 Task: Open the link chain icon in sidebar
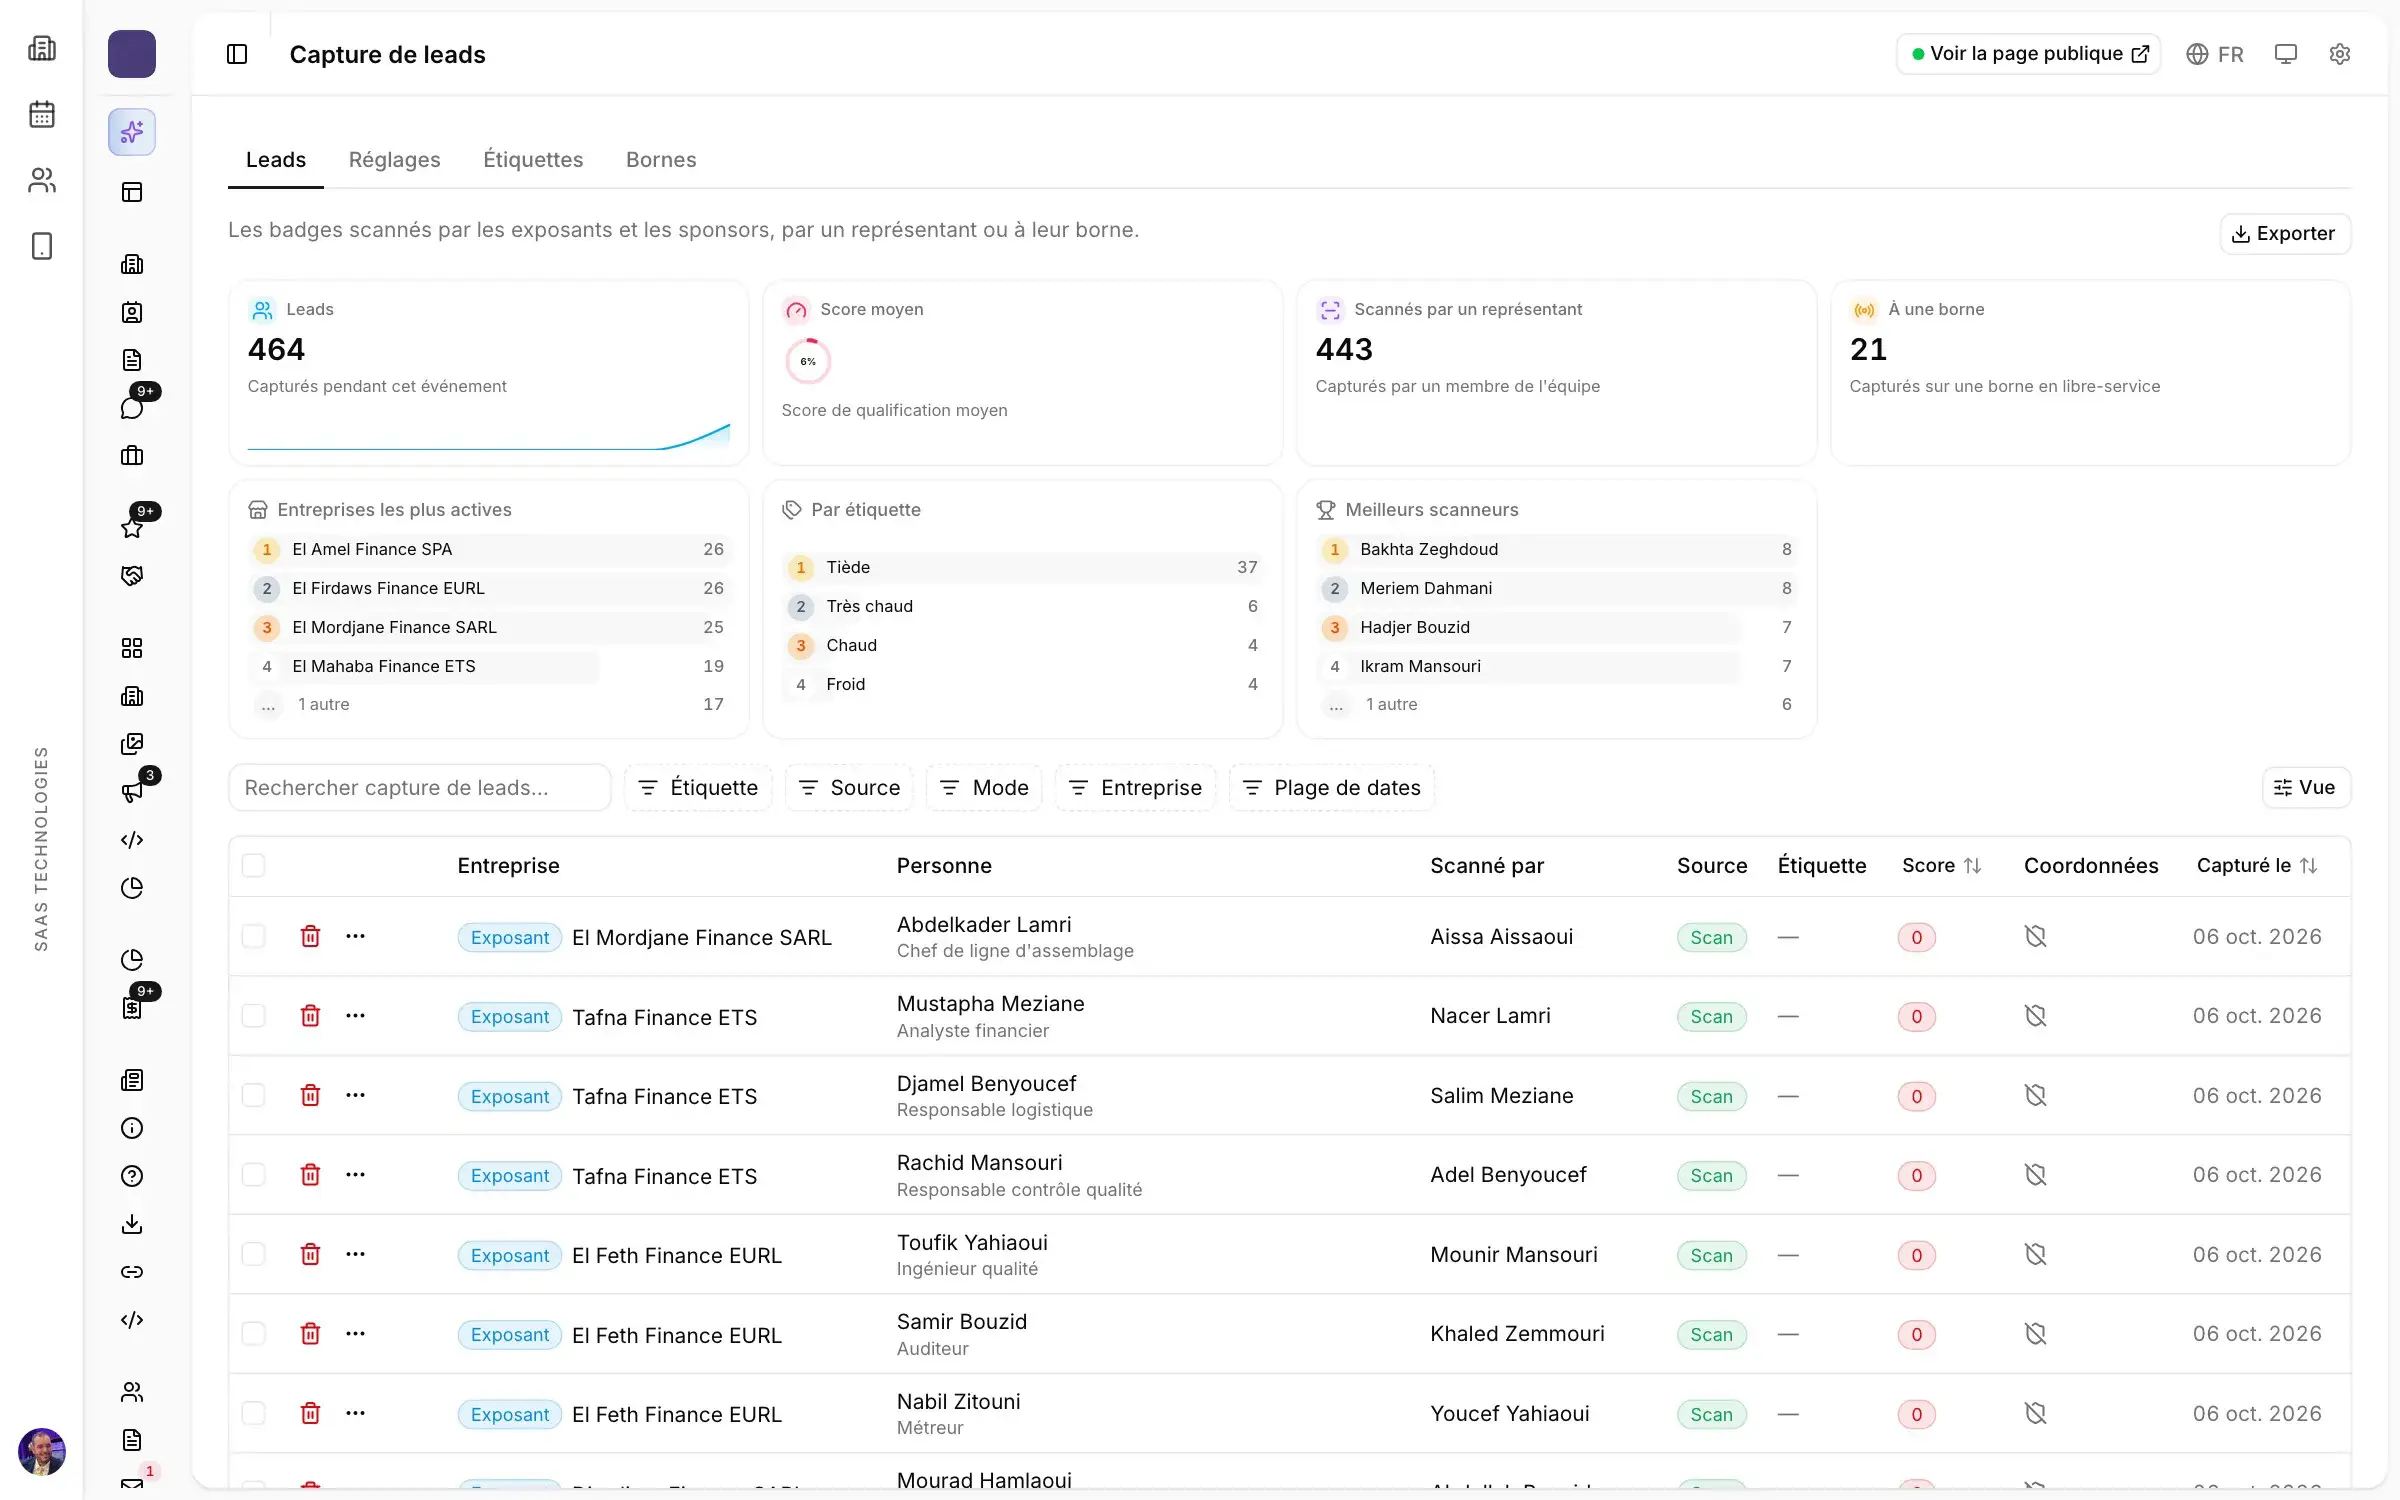(132, 1272)
